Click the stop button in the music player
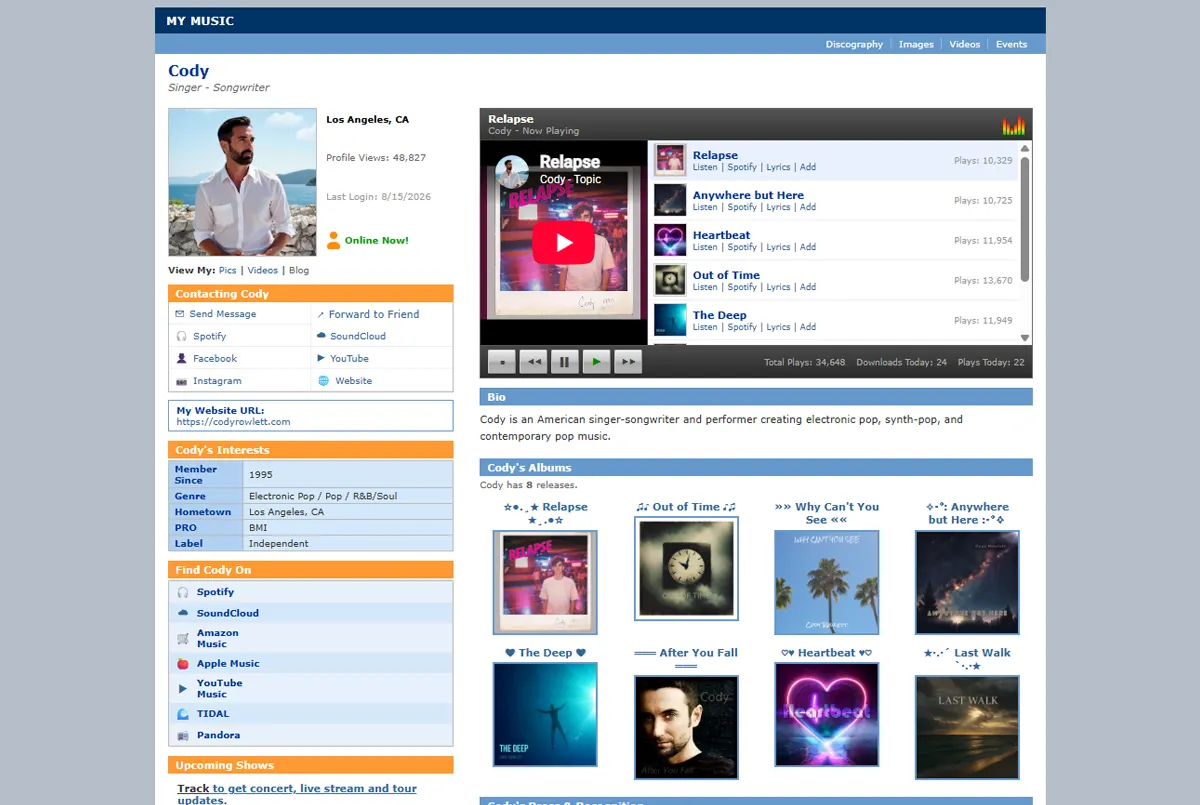The height and width of the screenshot is (805, 1200). tap(502, 362)
